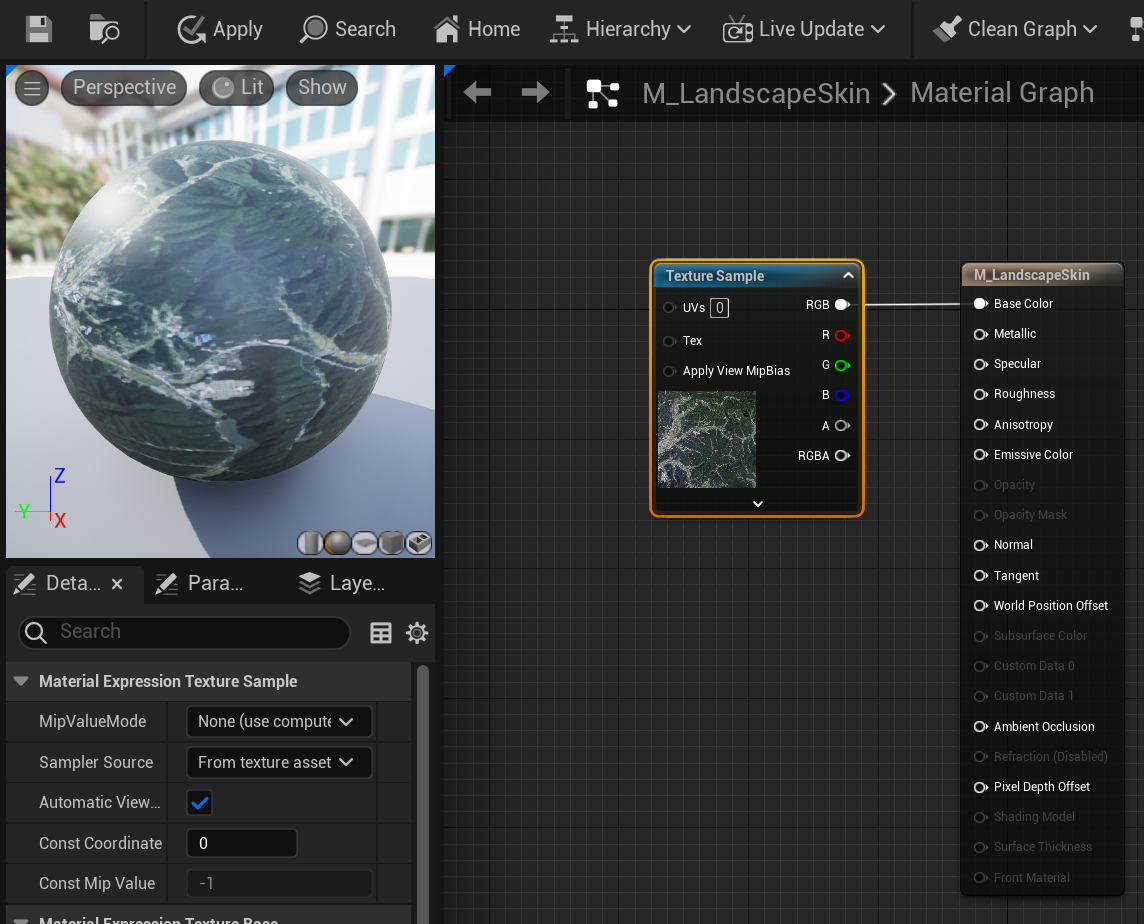Click the Normal input pin
The height and width of the screenshot is (924, 1144).
click(981, 545)
